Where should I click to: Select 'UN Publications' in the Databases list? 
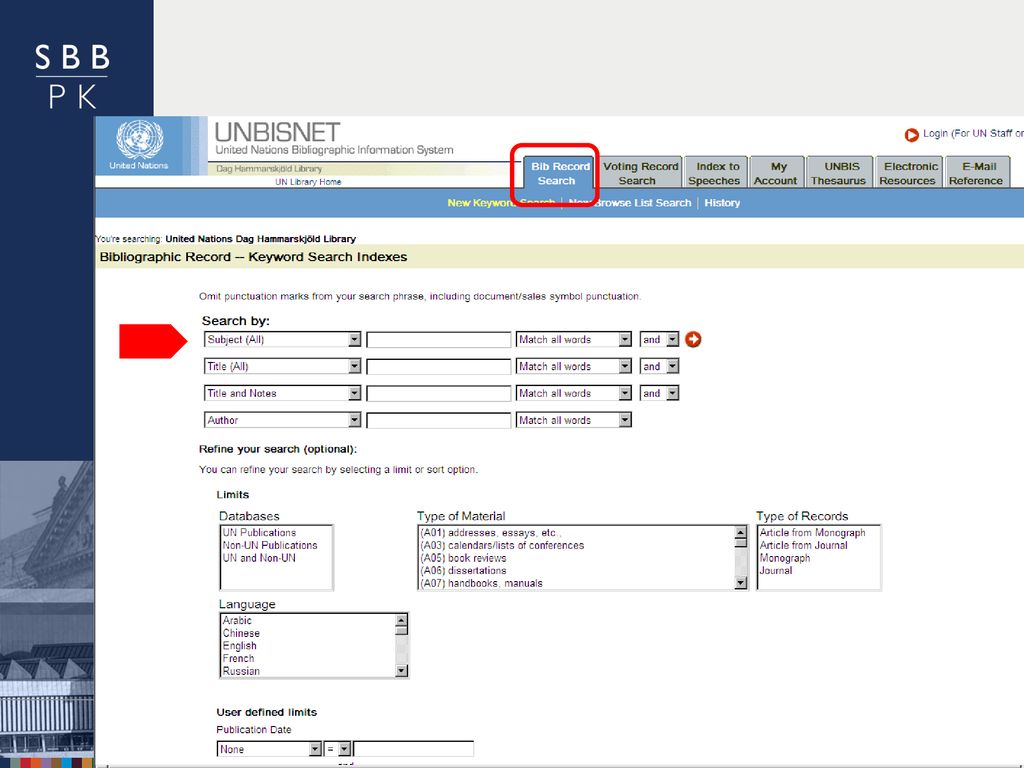pos(259,533)
